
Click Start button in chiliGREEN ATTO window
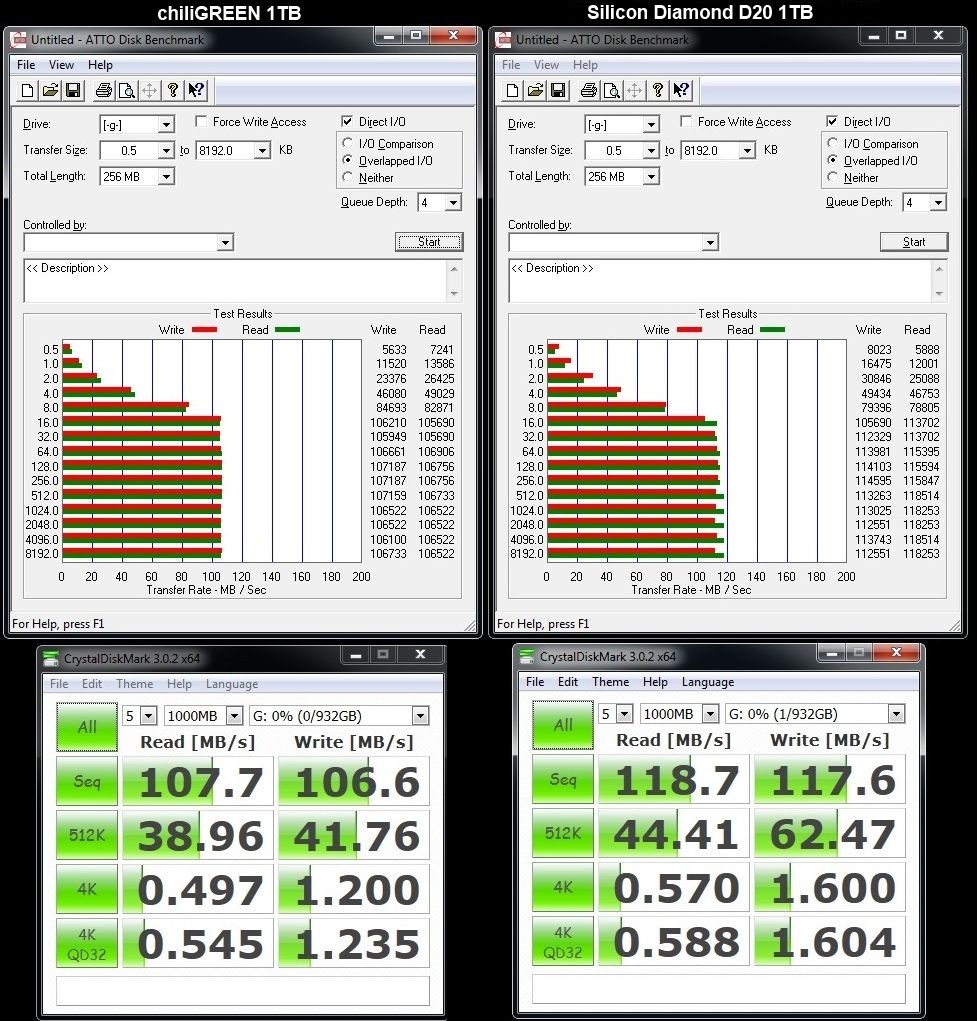coord(429,242)
